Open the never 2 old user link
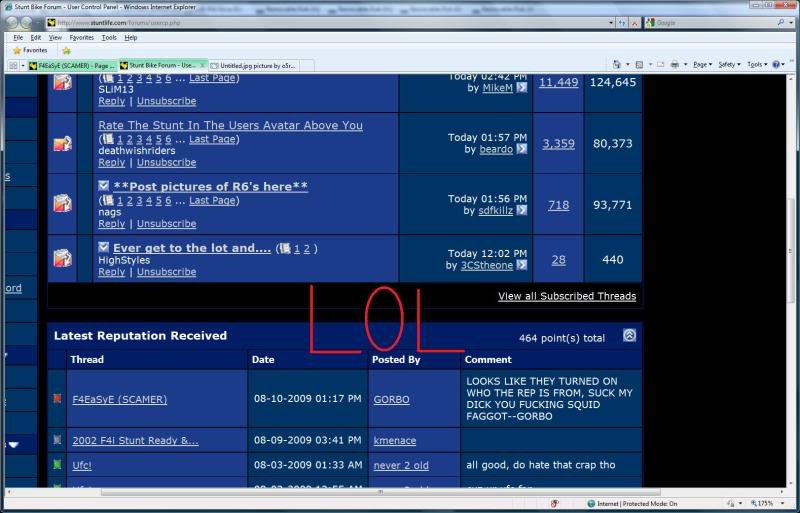 (401, 466)
